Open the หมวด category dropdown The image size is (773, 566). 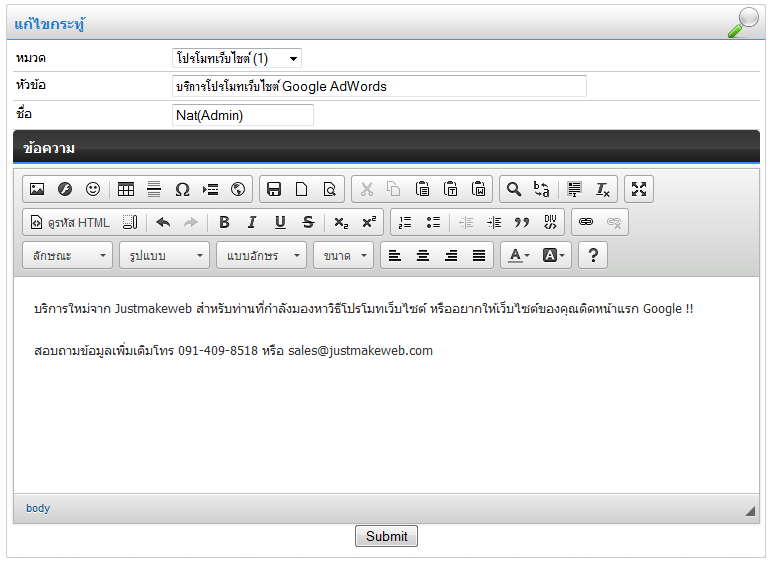click(236, 59)
